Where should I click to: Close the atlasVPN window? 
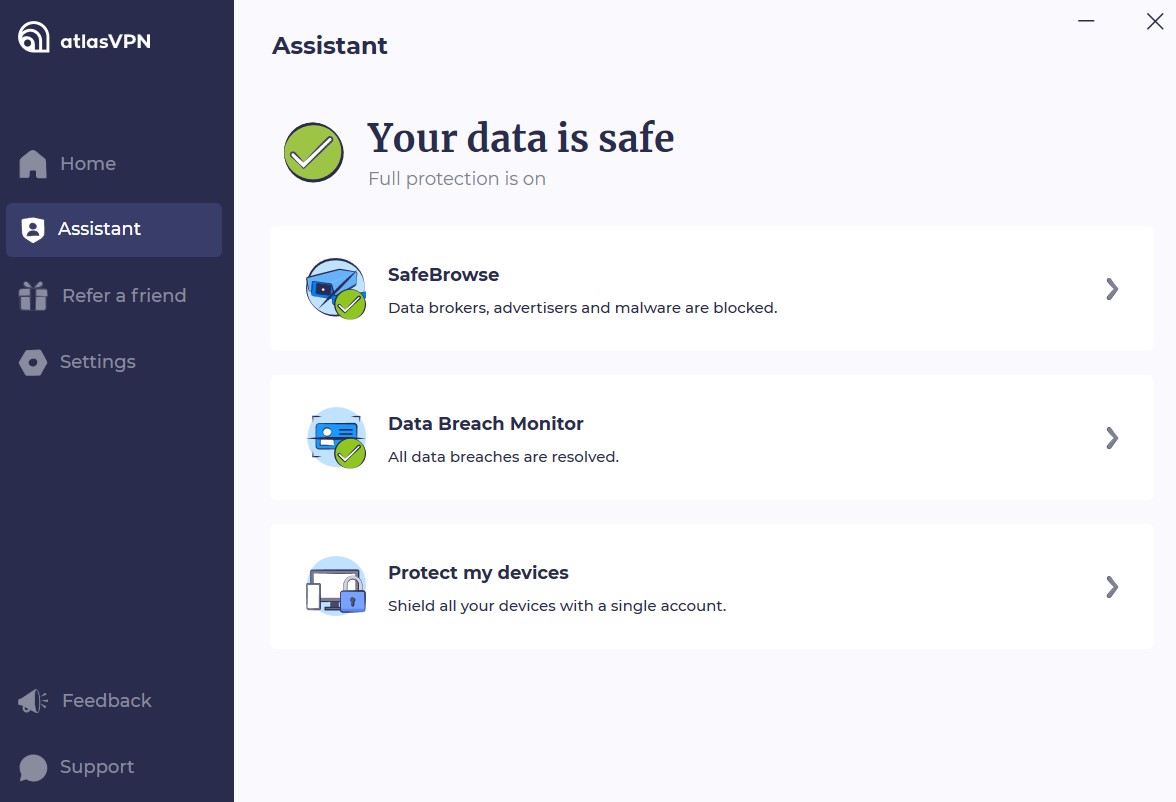point(1155,21)
